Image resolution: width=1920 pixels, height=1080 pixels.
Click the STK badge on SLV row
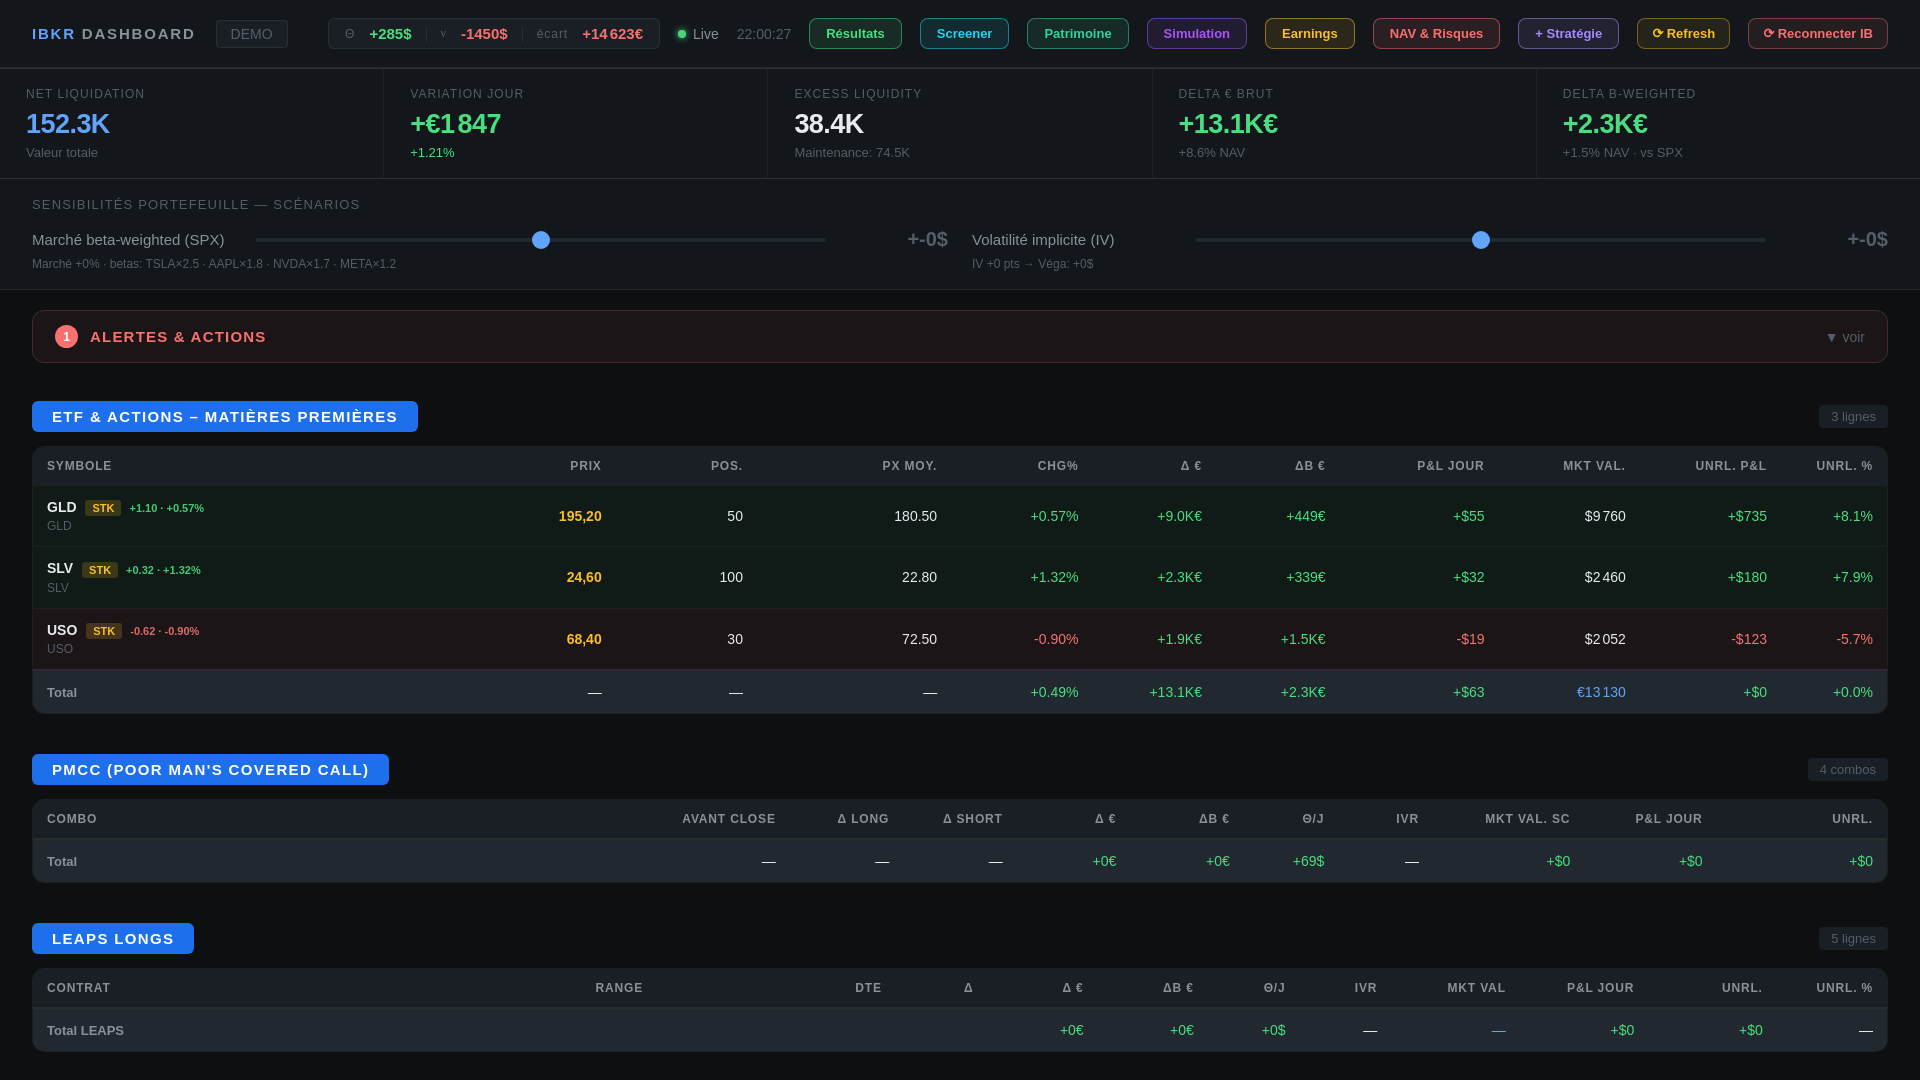click(x=99, y=570)
